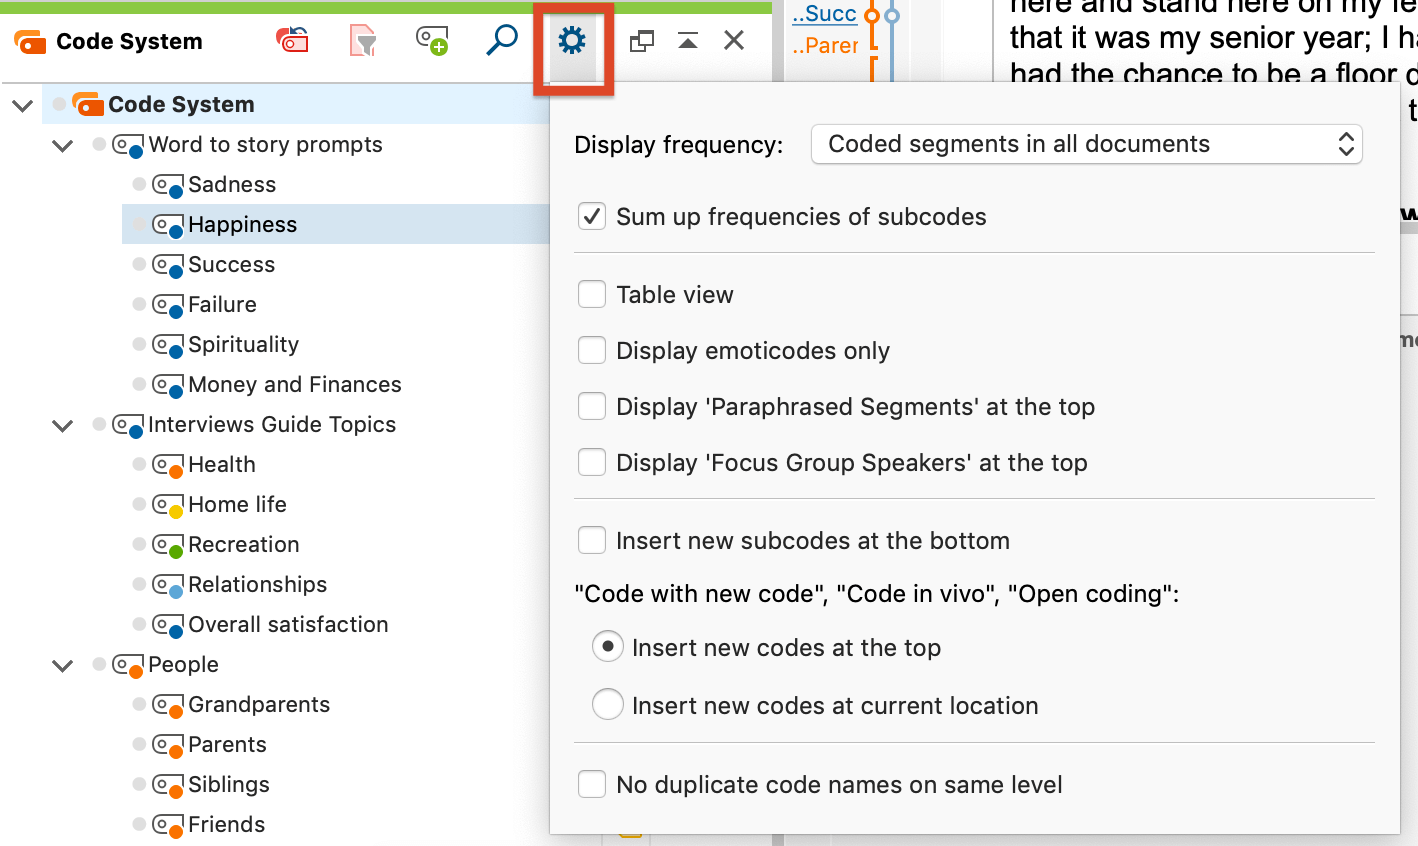The width and height of the screenshot is (1418, 846).
Task: Click the root Code System folder icon
Action: point(88,104)
